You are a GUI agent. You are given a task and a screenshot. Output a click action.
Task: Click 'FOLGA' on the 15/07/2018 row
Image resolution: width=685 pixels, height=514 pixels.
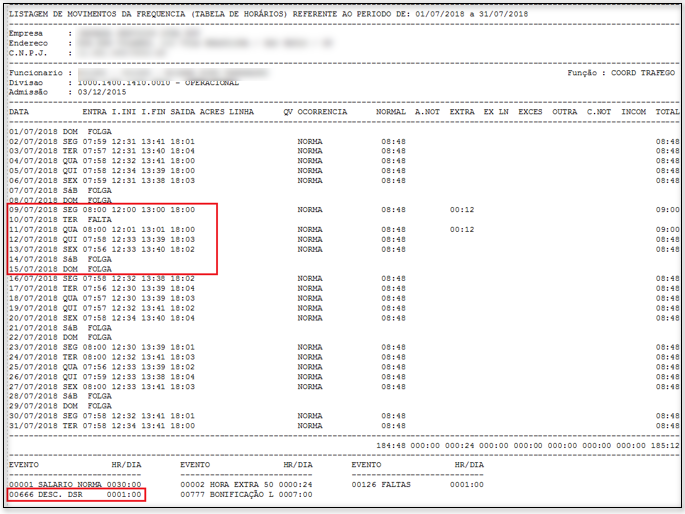coord(100,269)
